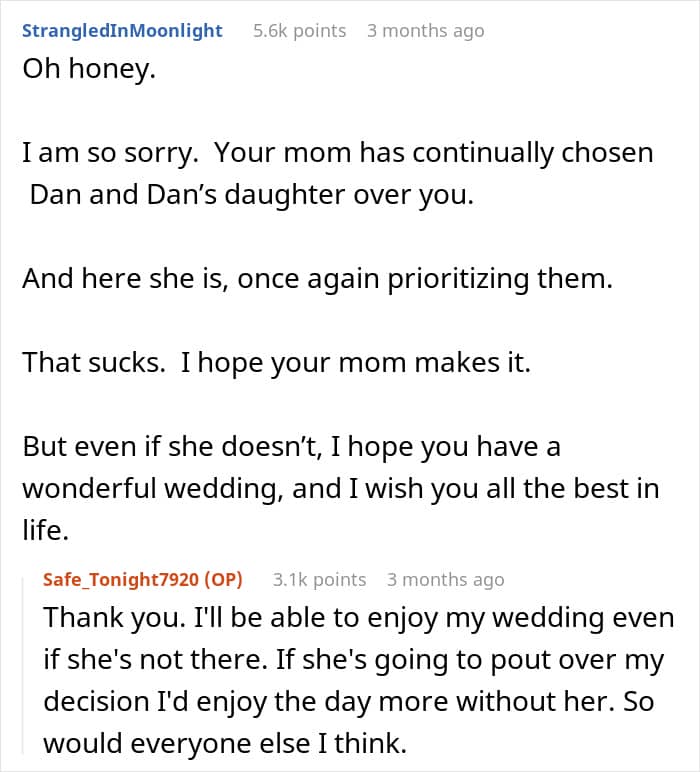Click "That sucks. I hope your mom makes it."
The height and width of the screenshot is (772, 700).
(x=277, y=362)
